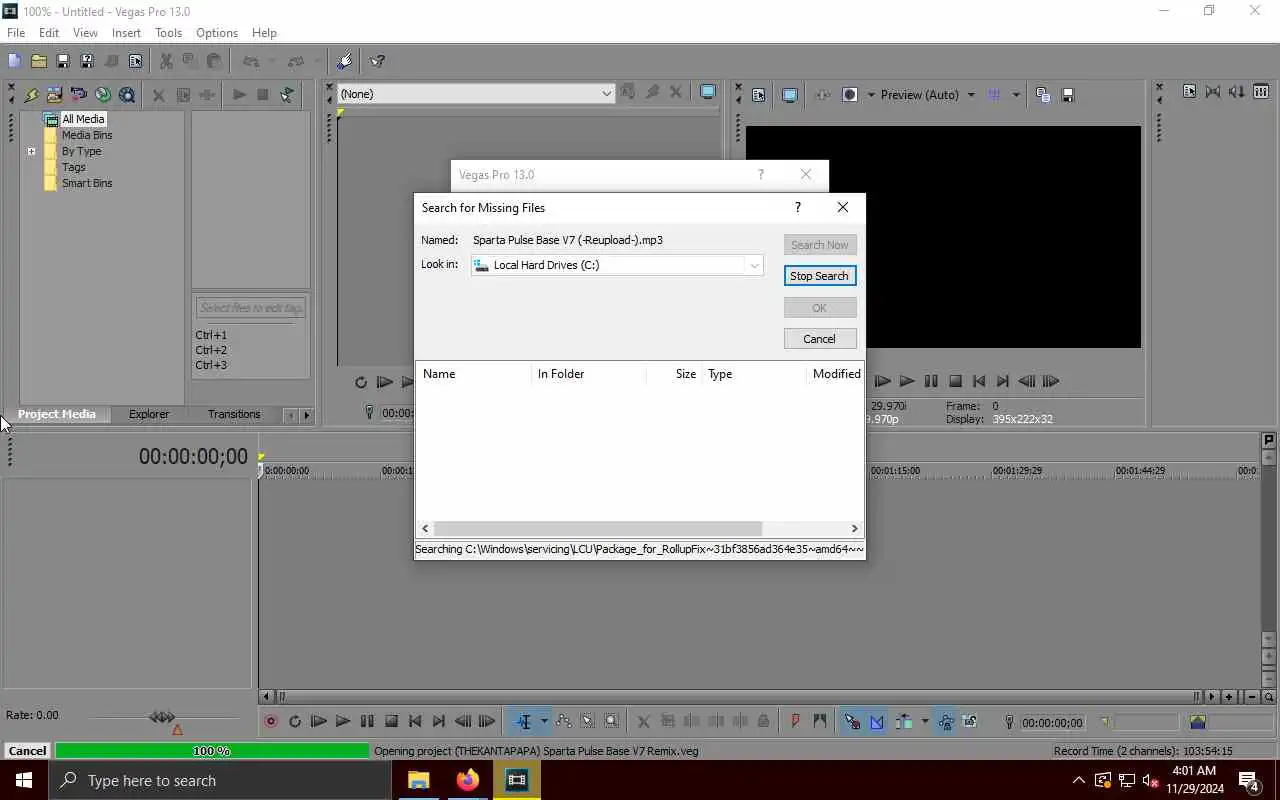Open the Edit menu
The width and height of the screenshot is (1280, 800).
click(49, 33)
